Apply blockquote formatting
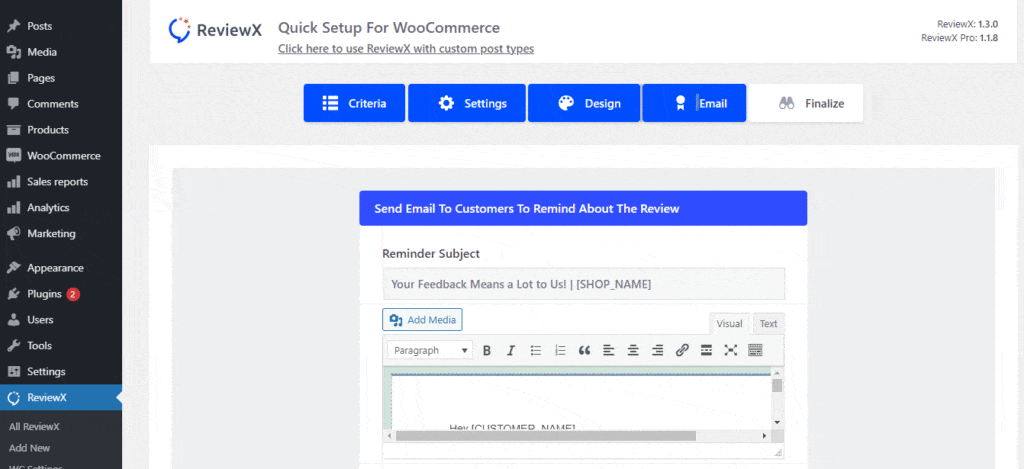Viewport: 1024px width, 469px height. pyautogui.click(x=584, y=351)
